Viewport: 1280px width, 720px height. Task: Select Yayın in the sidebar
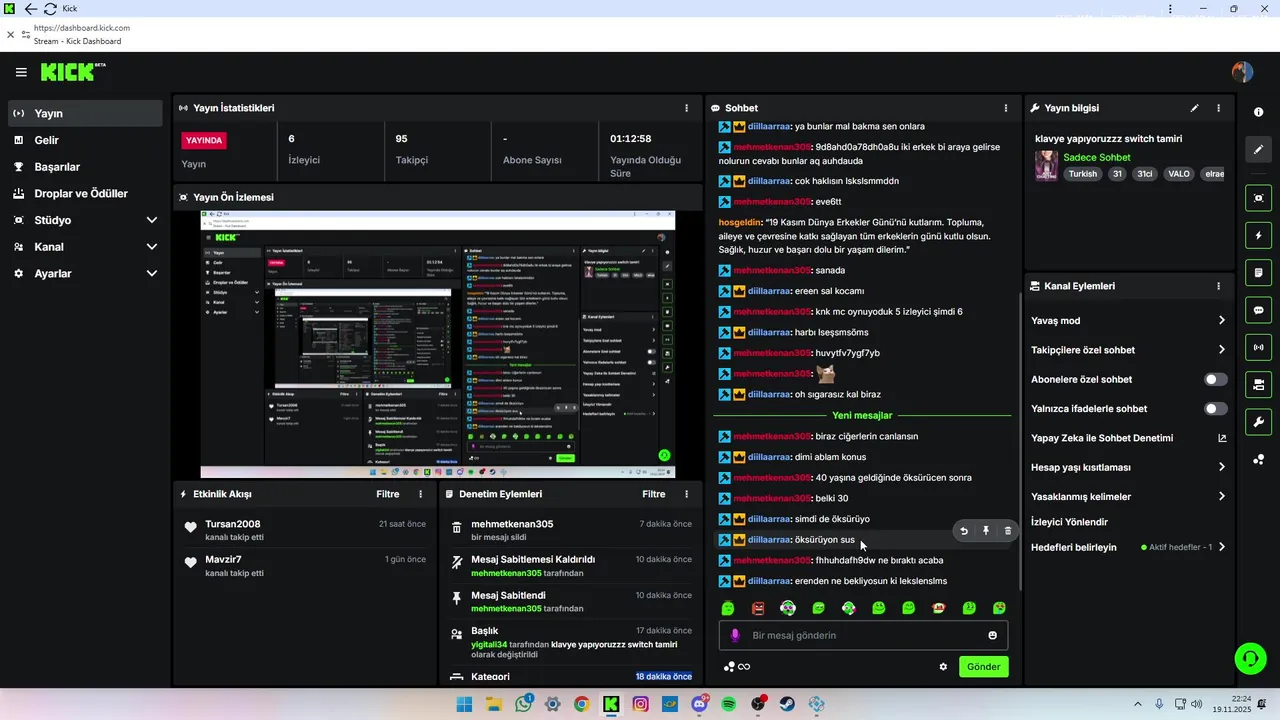pyautogui.click(x=85, y=114)
